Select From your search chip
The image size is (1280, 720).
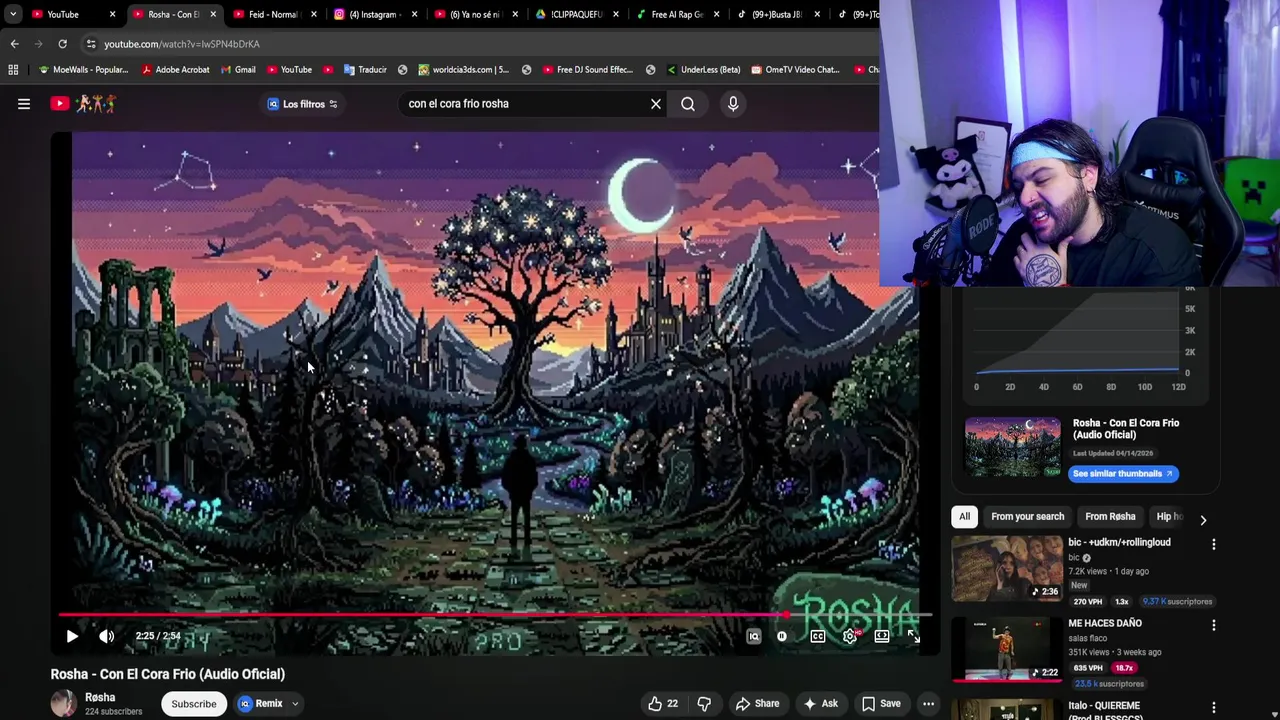coord(1027,517)
